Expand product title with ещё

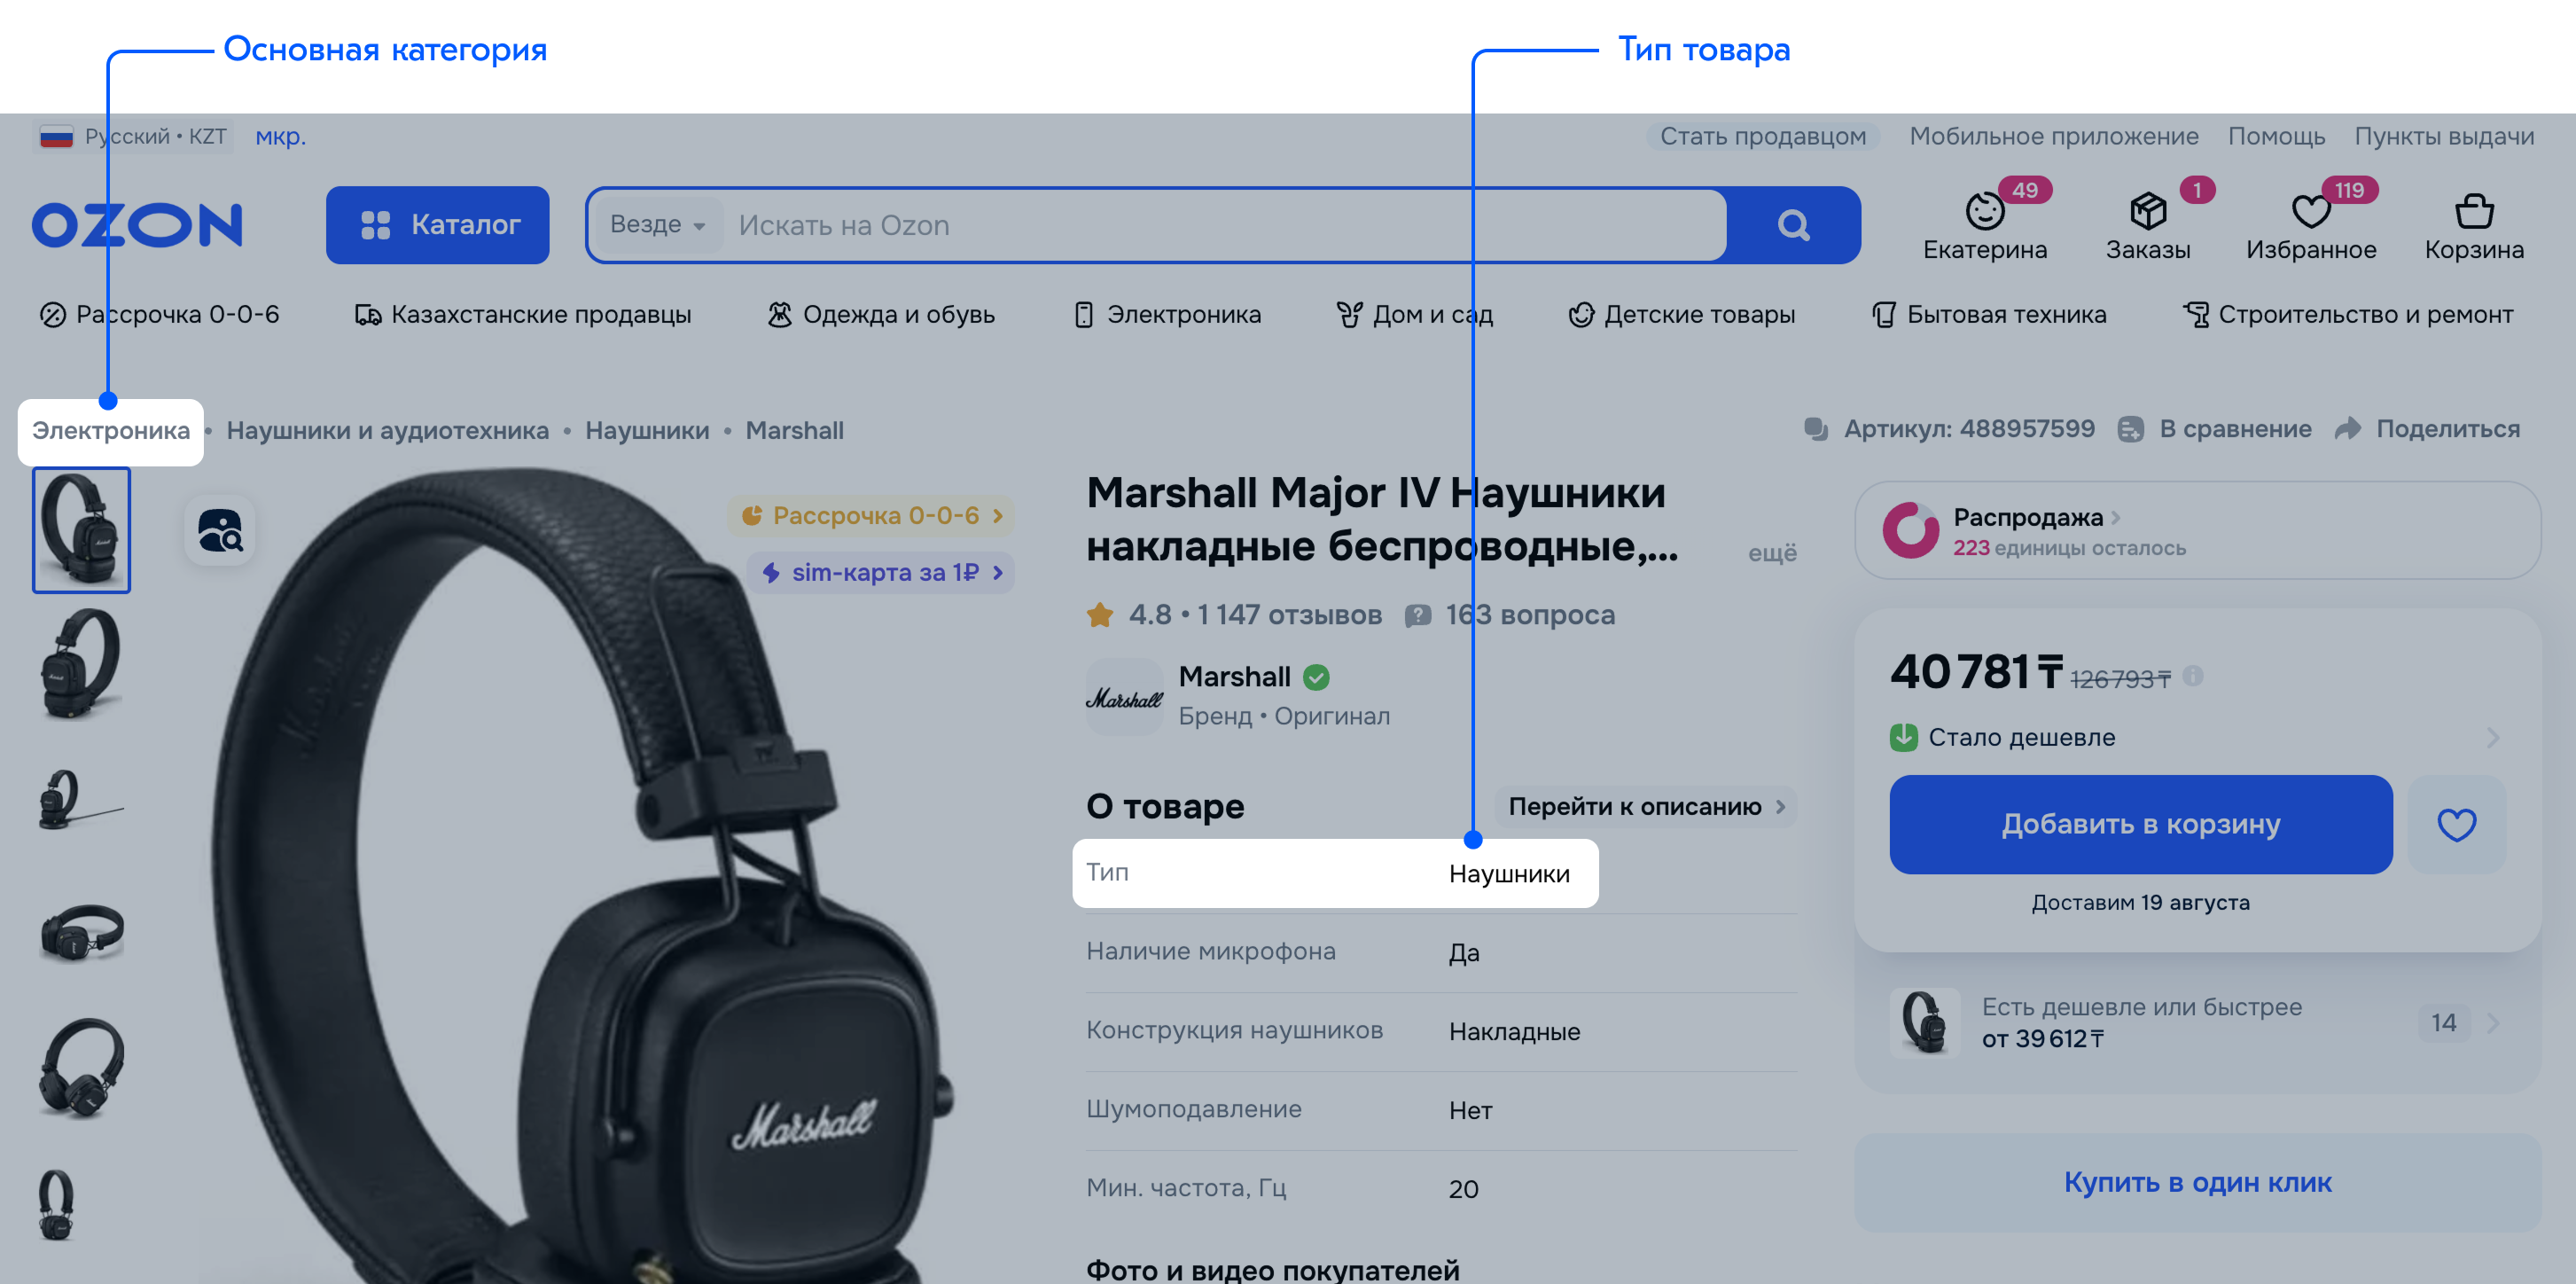[x=1772, y=552]
